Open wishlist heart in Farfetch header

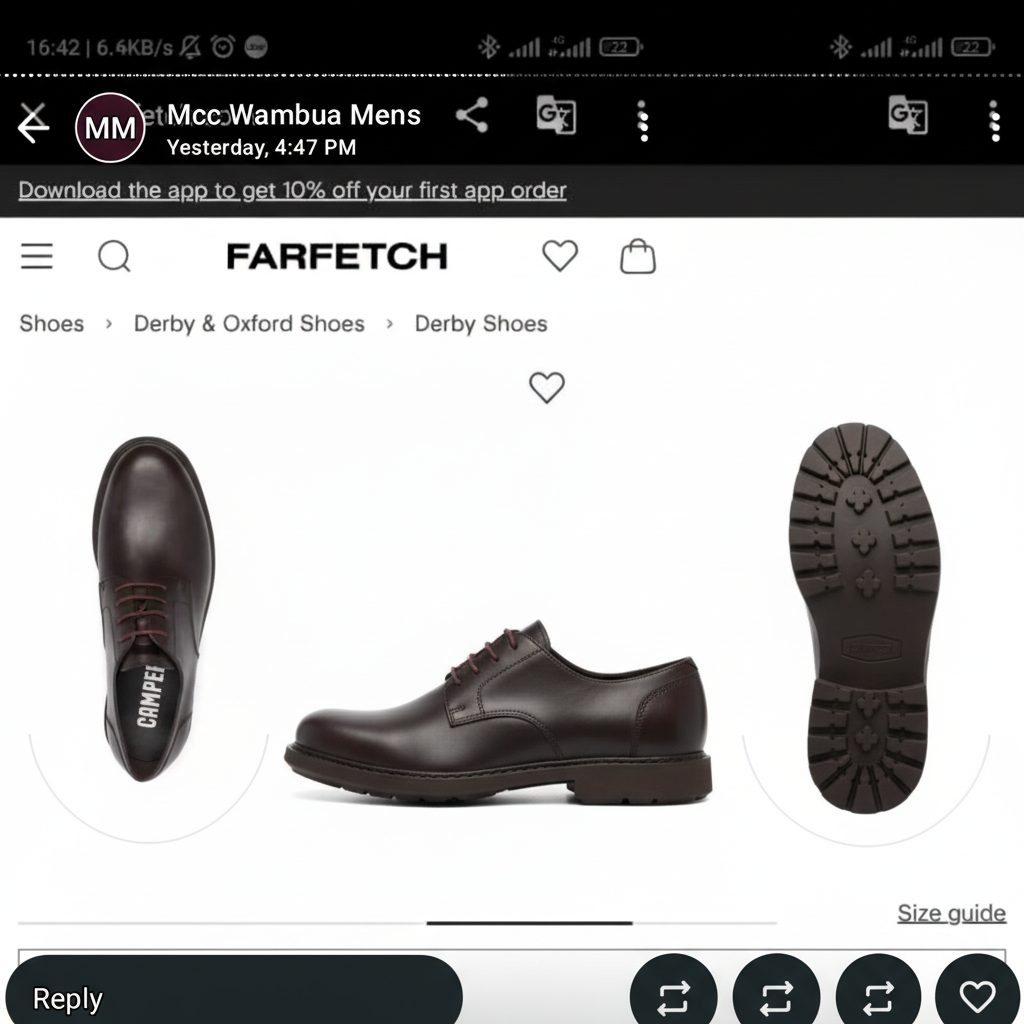pos(560,255)
